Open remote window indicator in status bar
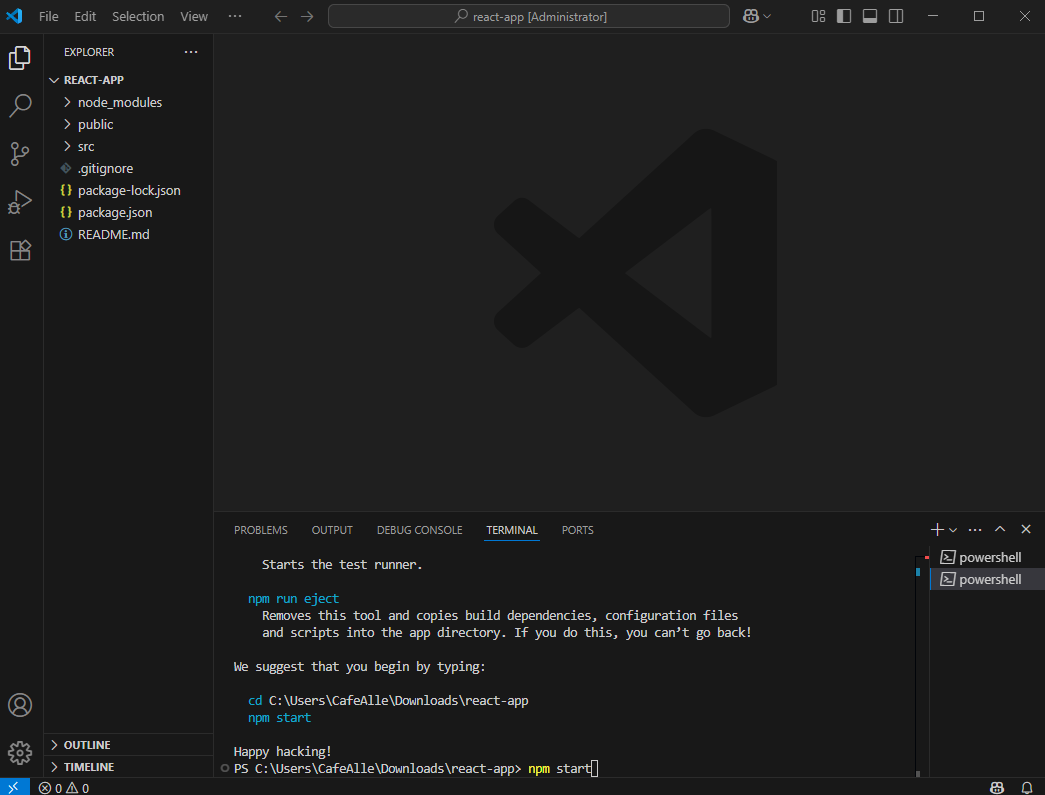Viewport: 1045px width, 795px height. coord(14,788)
